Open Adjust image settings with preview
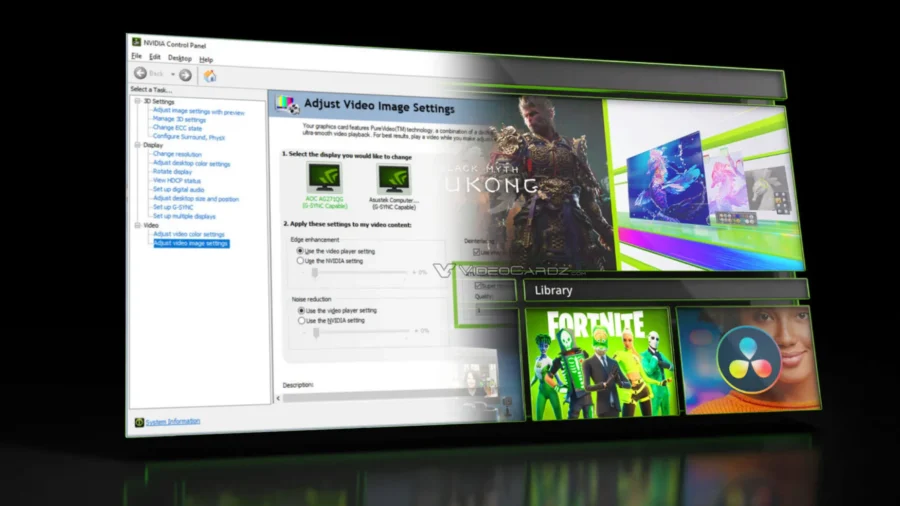The height and width of the screenshot is (506, 900). pyautogui.click(x=199, y=112)
